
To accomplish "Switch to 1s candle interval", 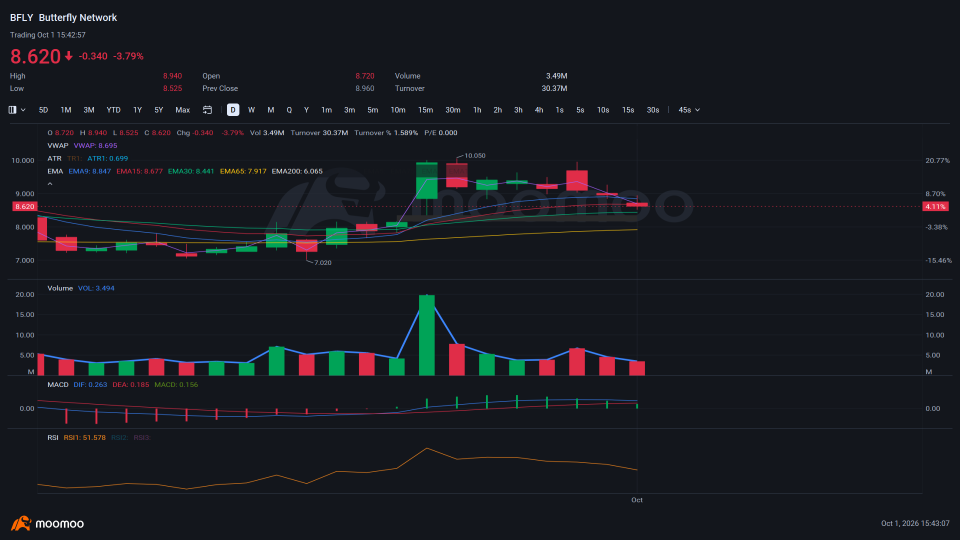I will (x=560, y=110).
